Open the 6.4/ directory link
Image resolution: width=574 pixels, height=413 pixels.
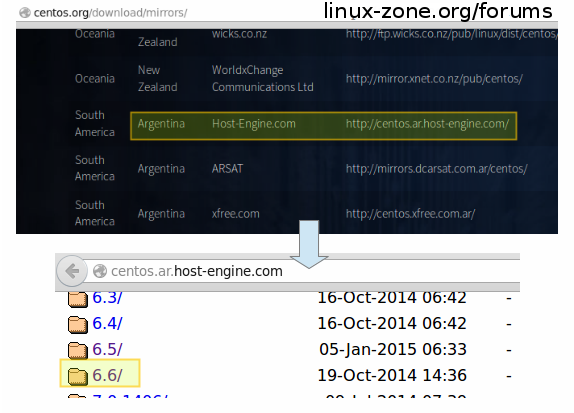(107, 323)
